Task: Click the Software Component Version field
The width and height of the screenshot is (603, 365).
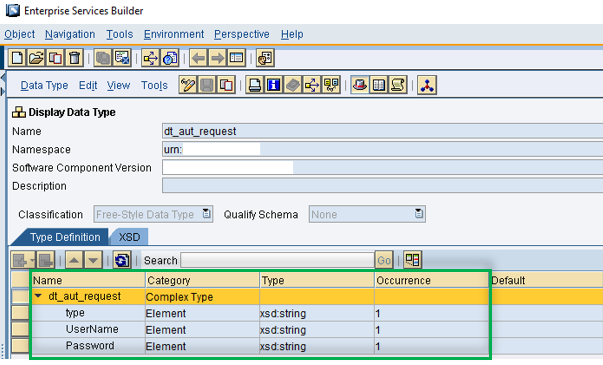Action: (x=383, y=168)
